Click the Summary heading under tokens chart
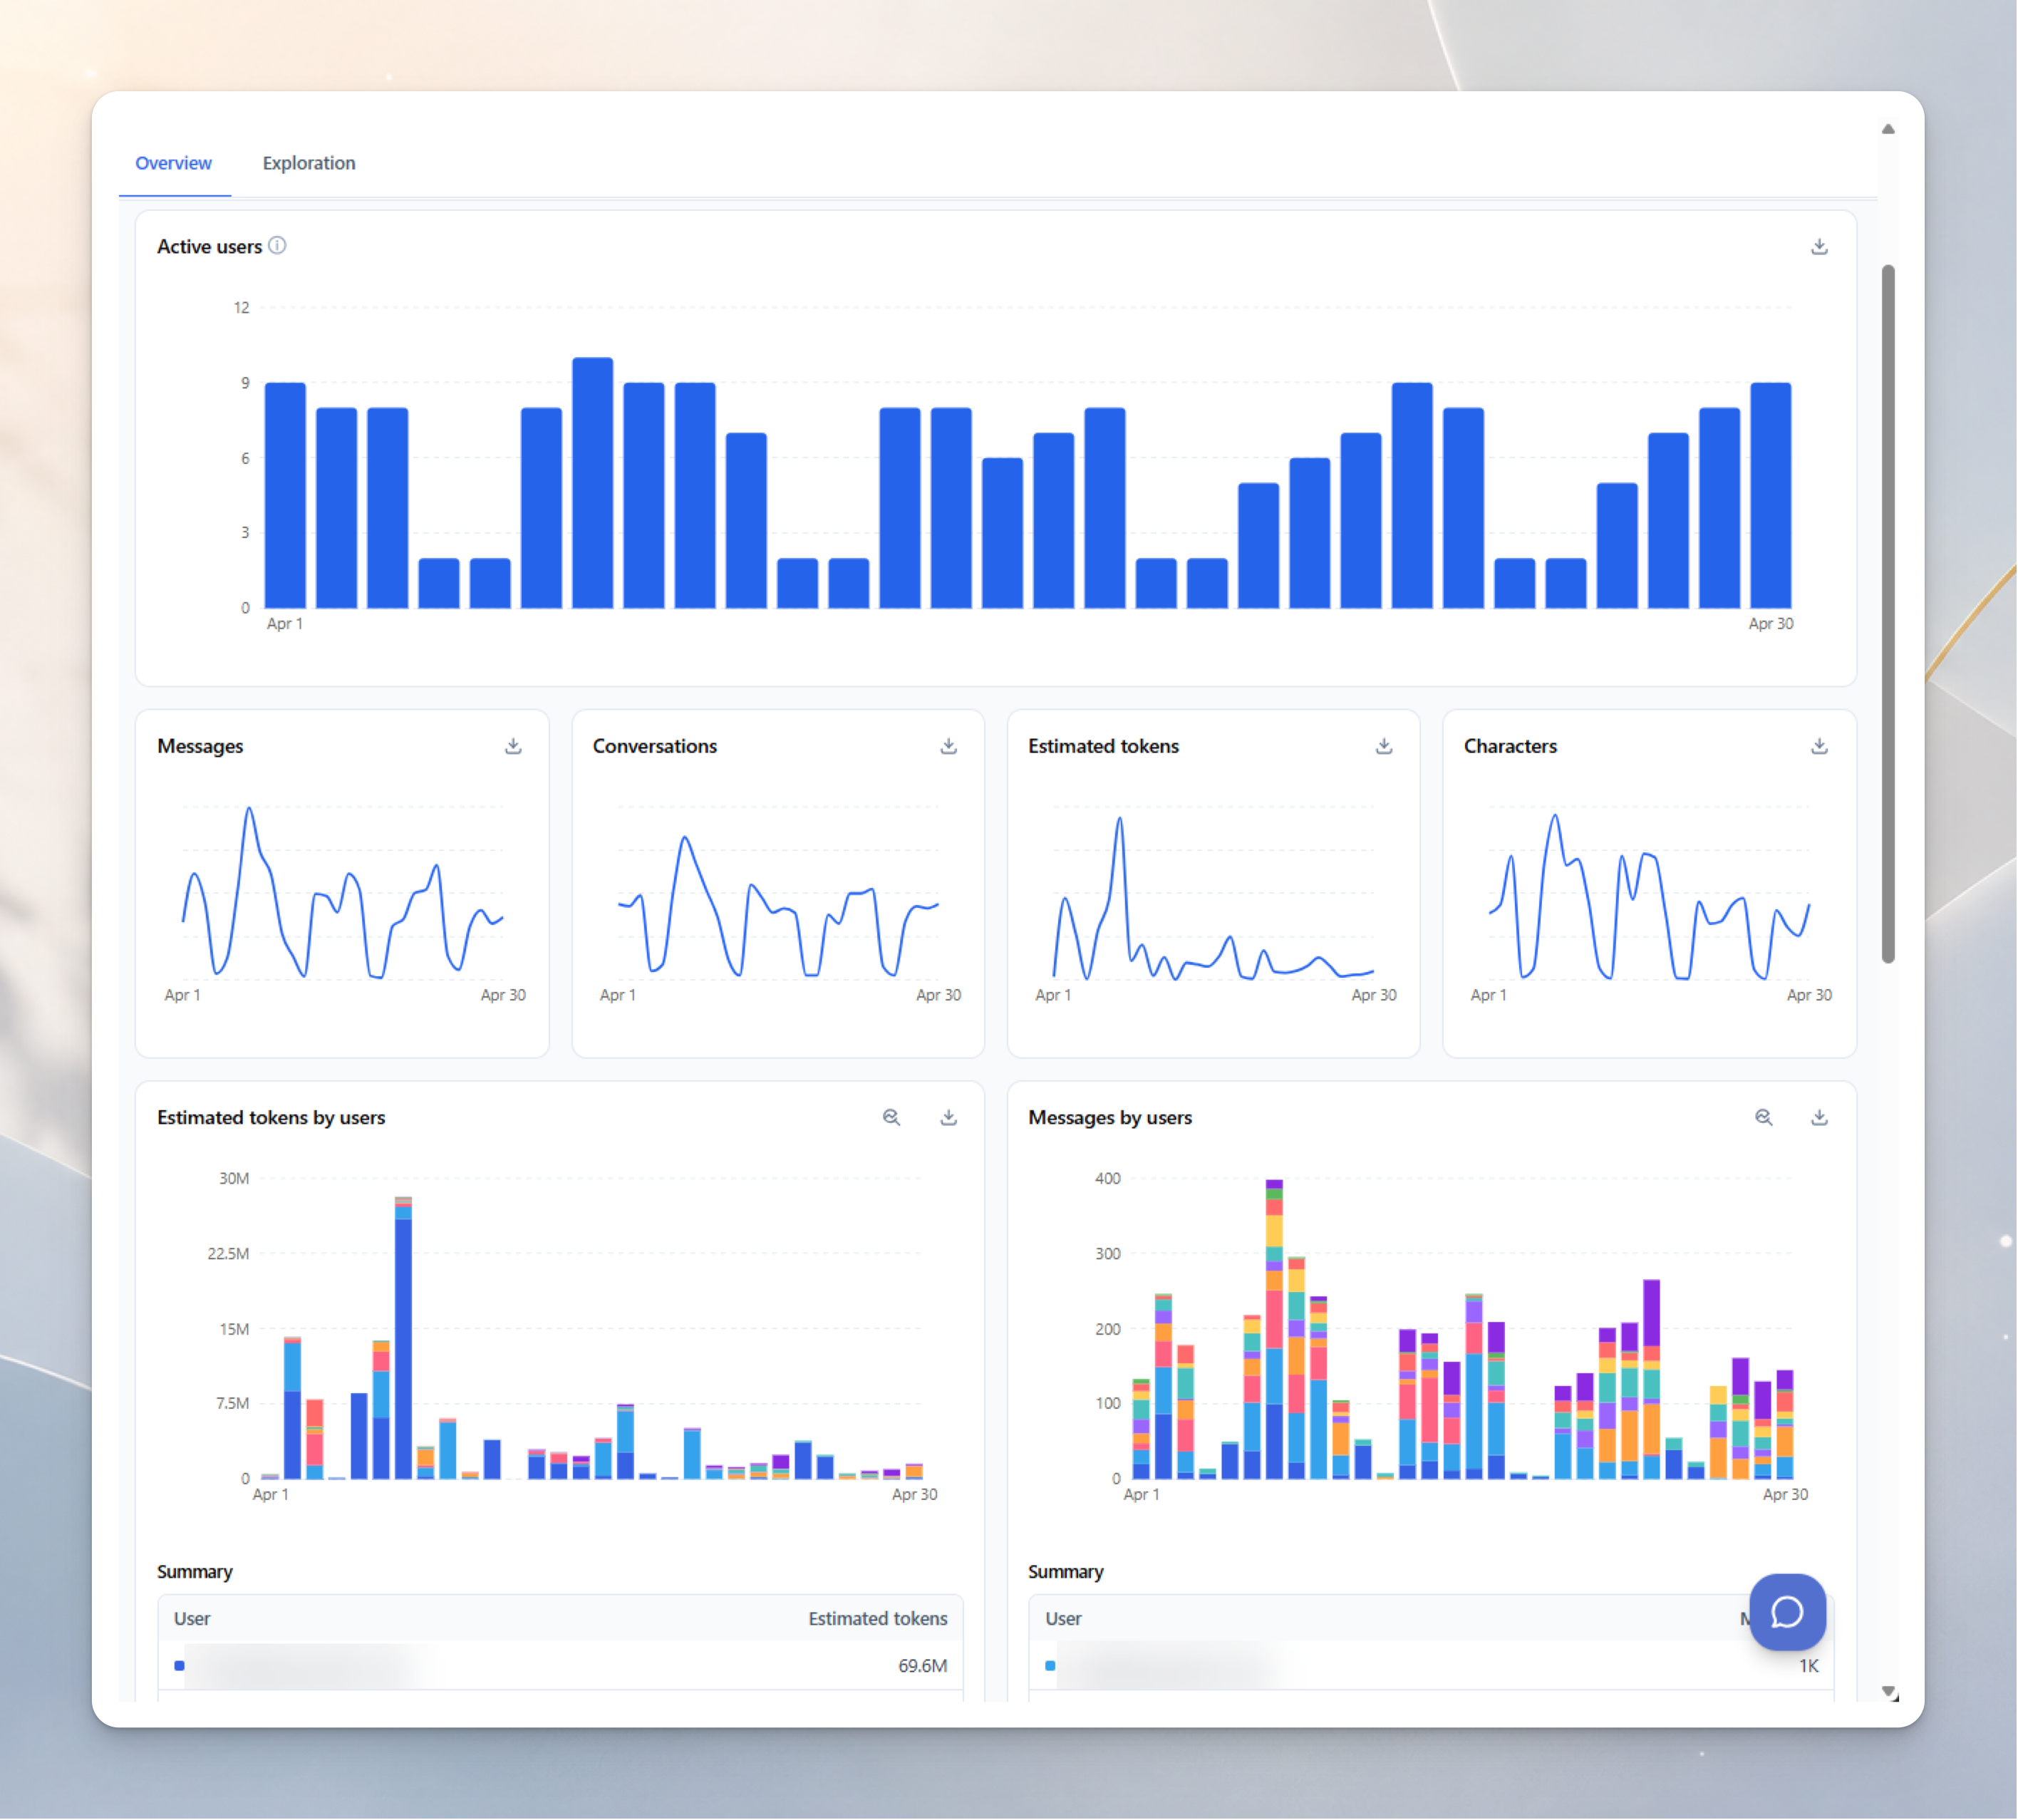 click(195, 1571)
